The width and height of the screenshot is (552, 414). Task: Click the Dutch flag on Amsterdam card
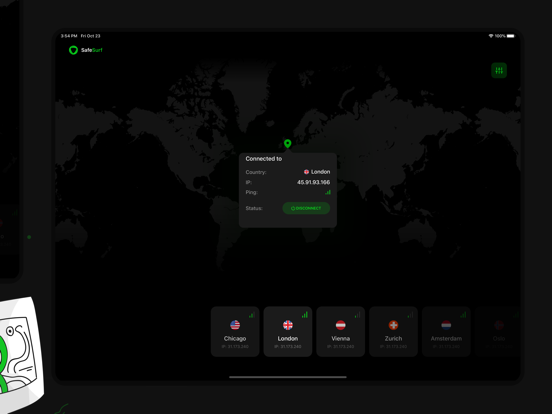point(446,325)
